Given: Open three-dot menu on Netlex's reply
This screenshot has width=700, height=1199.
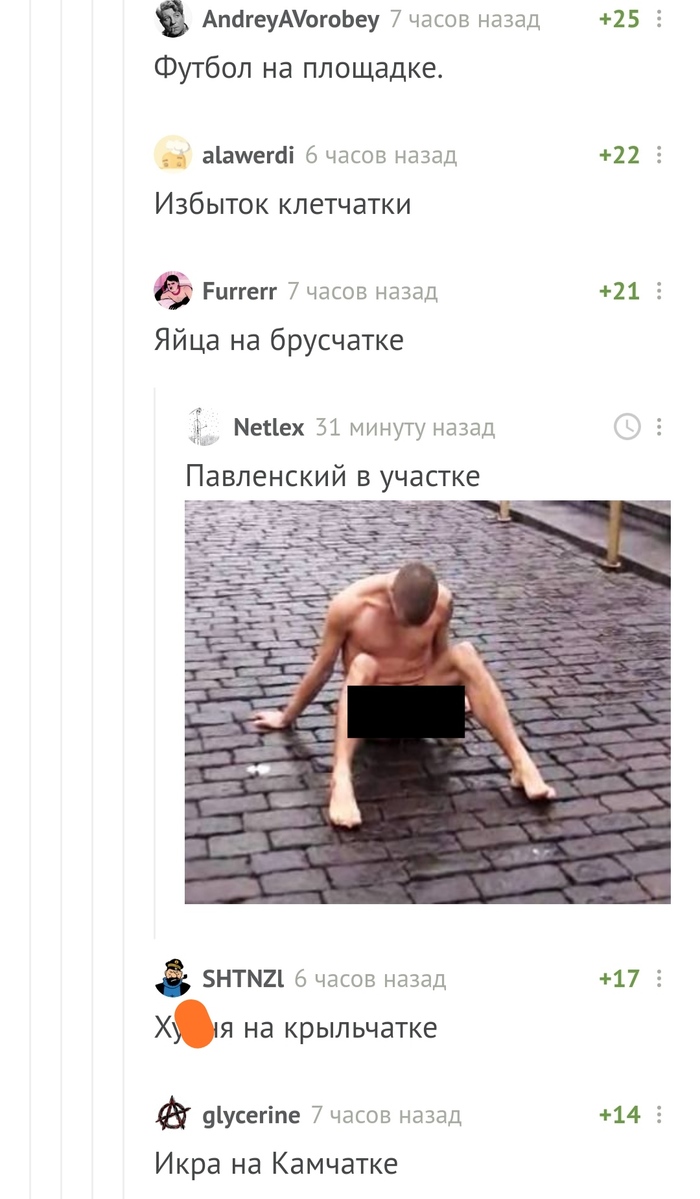Looking at the screenshot, I should [x=659, y=427].
